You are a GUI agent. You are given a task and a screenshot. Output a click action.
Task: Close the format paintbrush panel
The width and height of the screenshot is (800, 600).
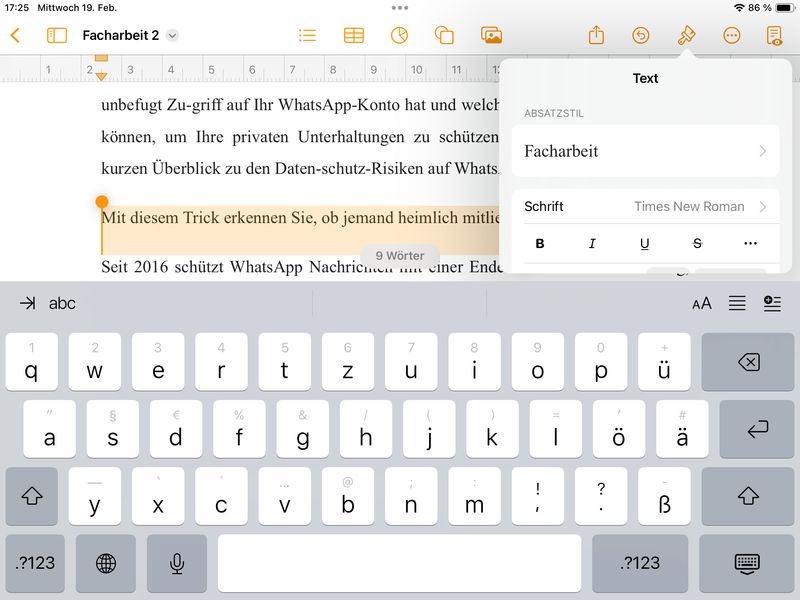pyautogui.click(x=686, y=35)
